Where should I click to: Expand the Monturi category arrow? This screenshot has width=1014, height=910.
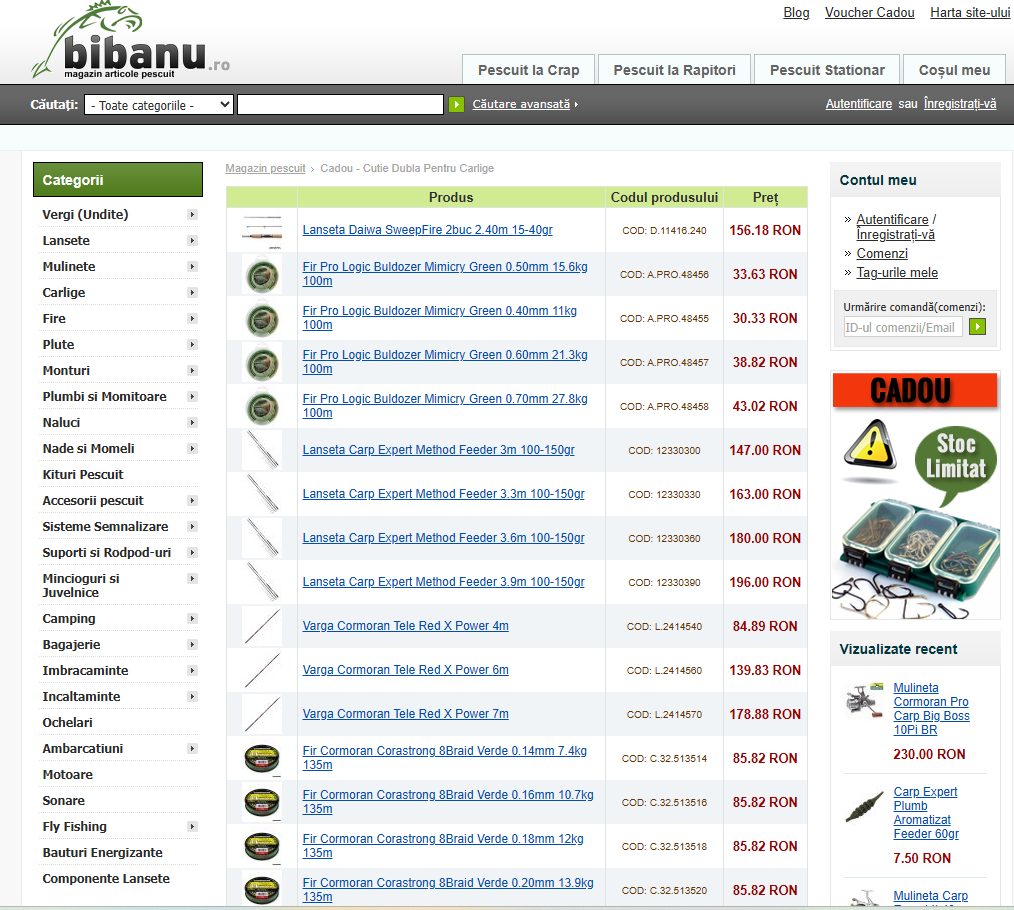point(192,371)
